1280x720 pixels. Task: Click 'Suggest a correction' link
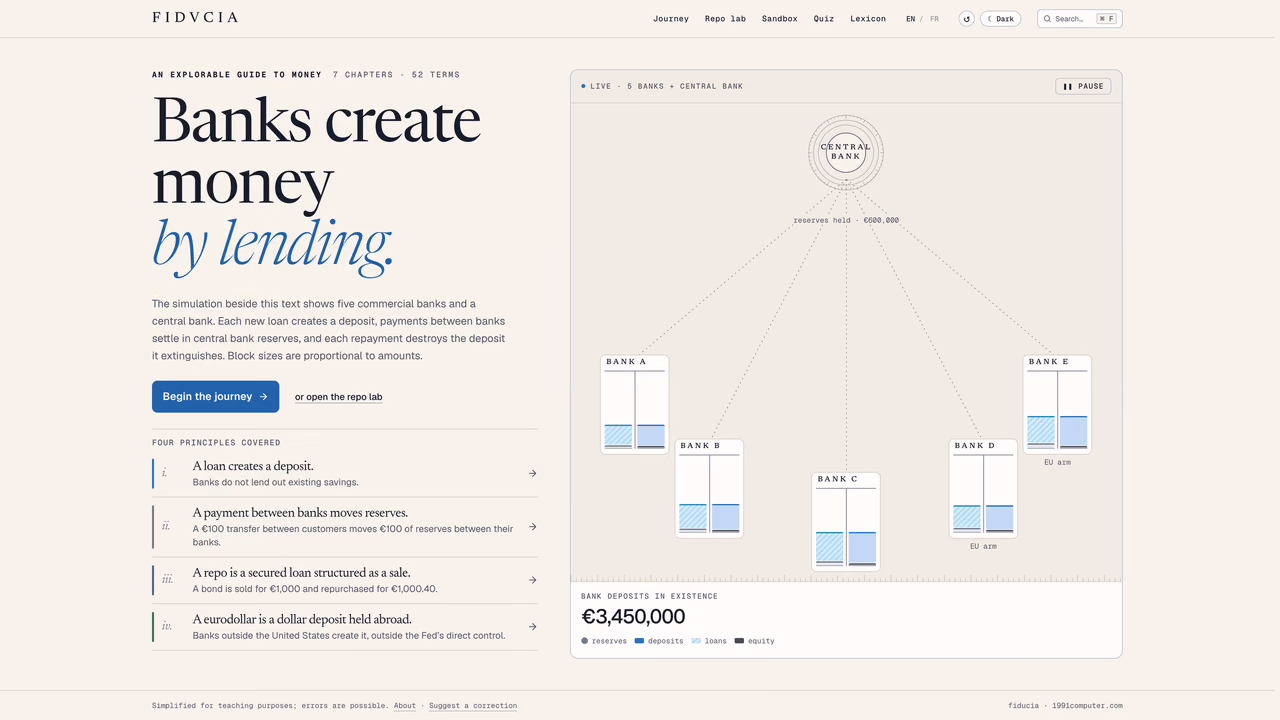coord(473,706)
